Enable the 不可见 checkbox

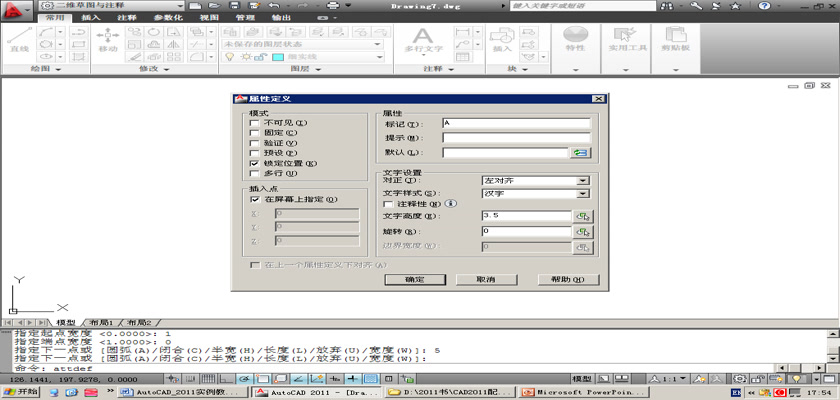[254, 123]
